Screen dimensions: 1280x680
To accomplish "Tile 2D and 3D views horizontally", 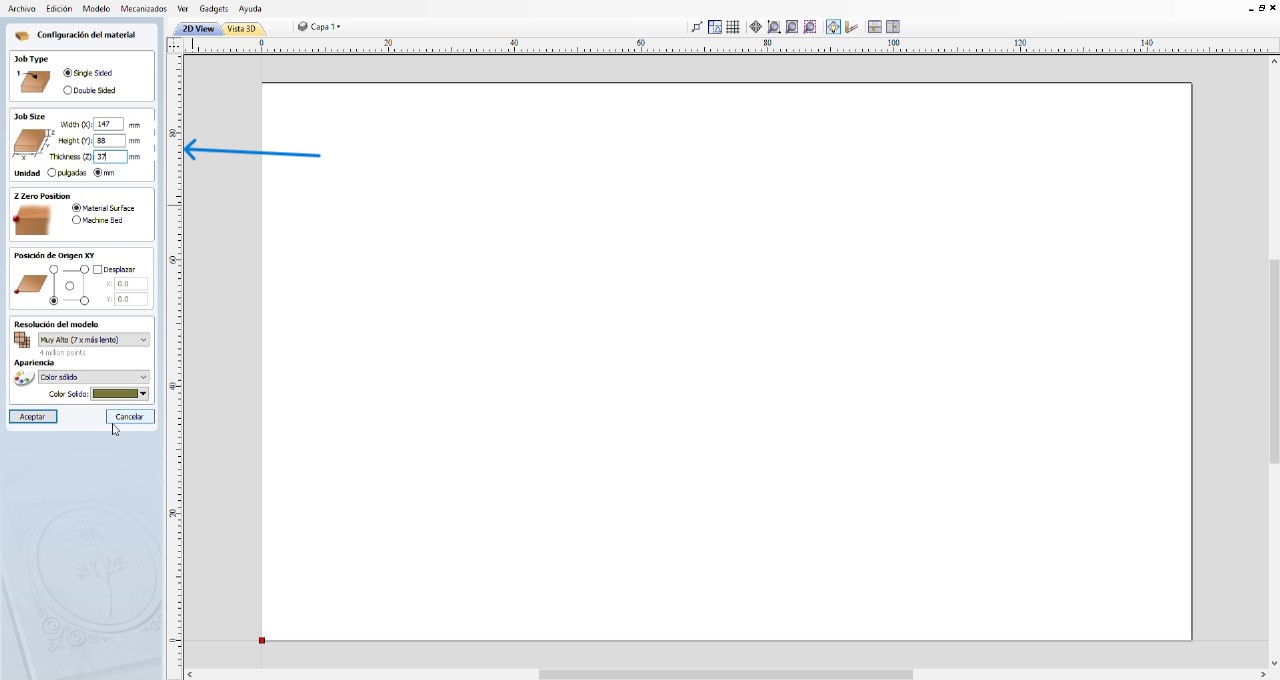I will click(x=875, y=27).
